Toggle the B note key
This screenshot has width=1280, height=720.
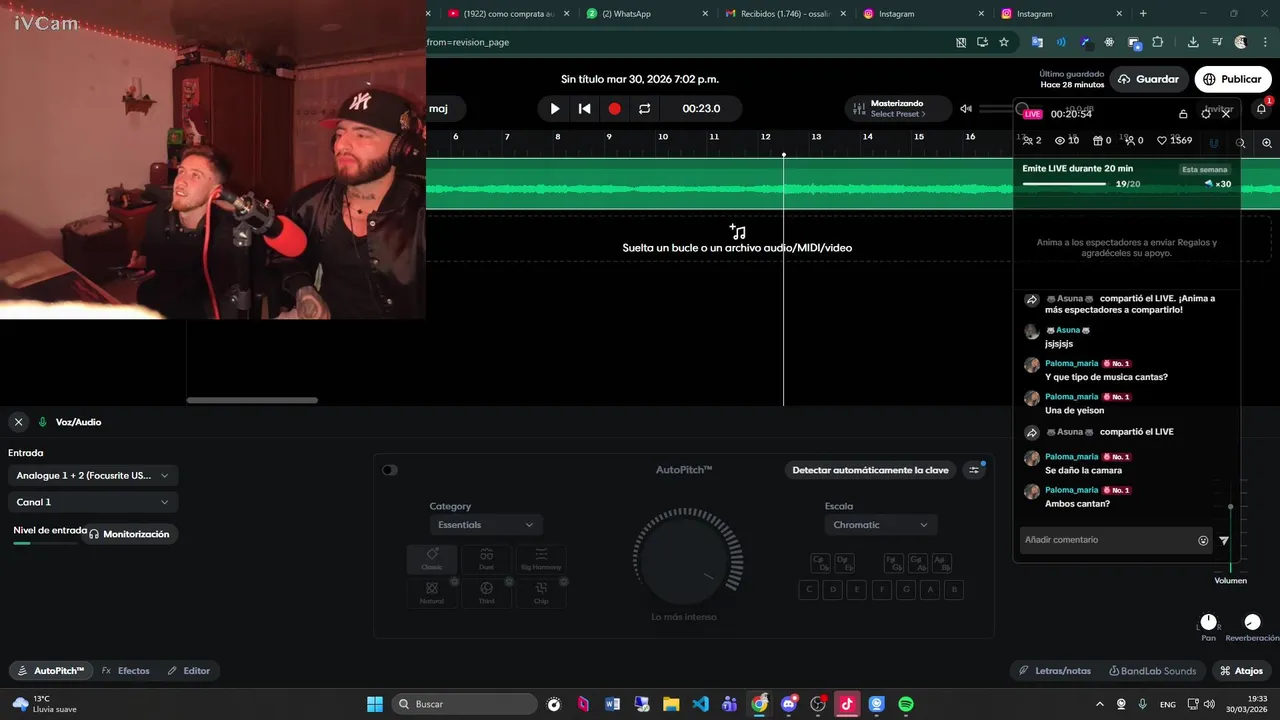click(955, 590)
